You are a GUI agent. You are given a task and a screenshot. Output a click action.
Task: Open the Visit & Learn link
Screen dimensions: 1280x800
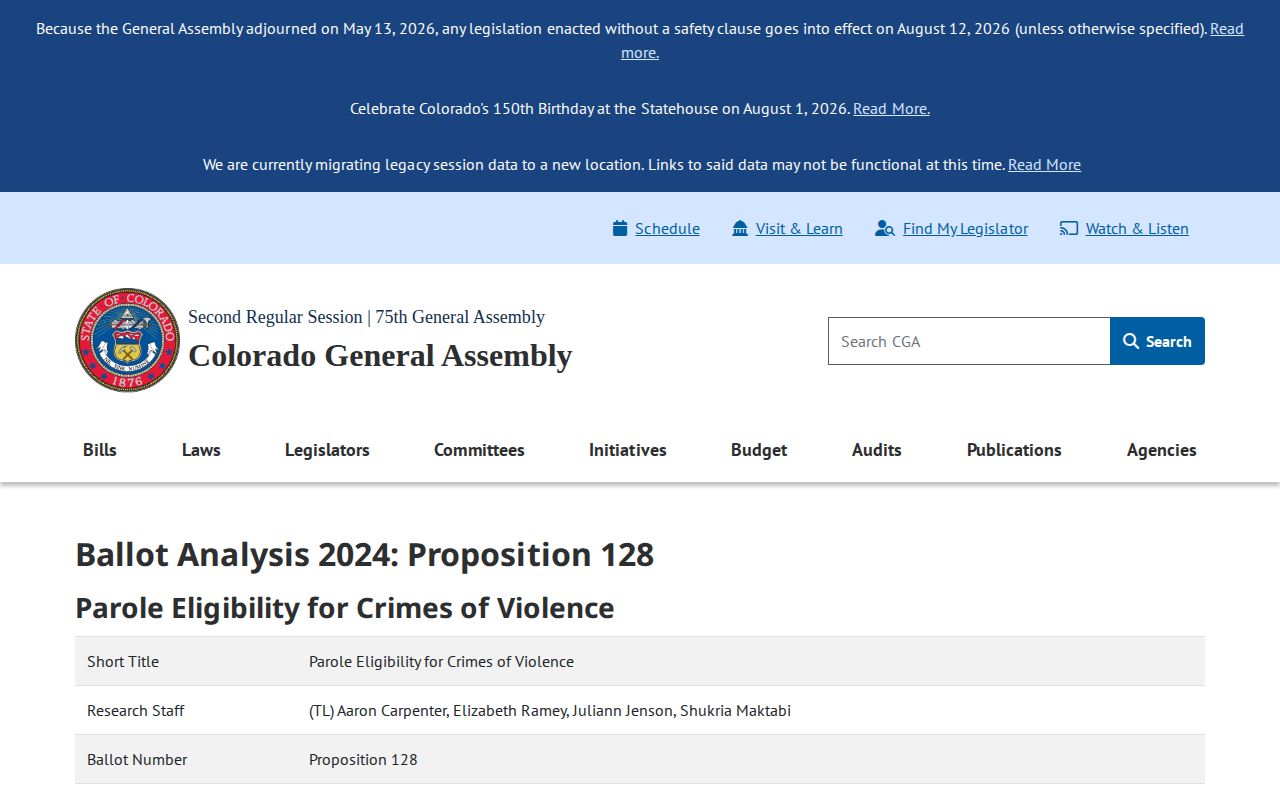(x=799, y=228)
